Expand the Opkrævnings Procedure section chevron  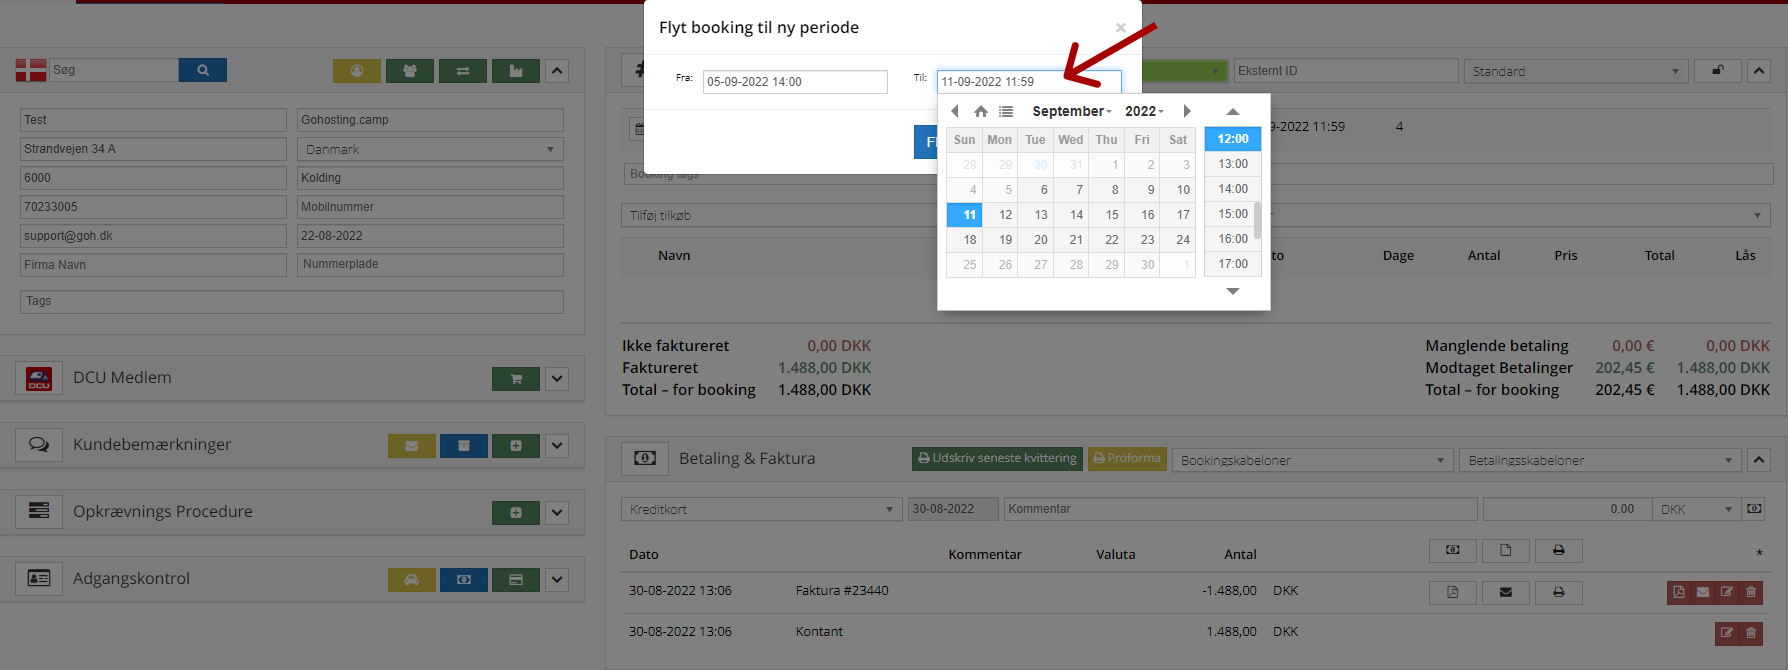tap(558, 513)
